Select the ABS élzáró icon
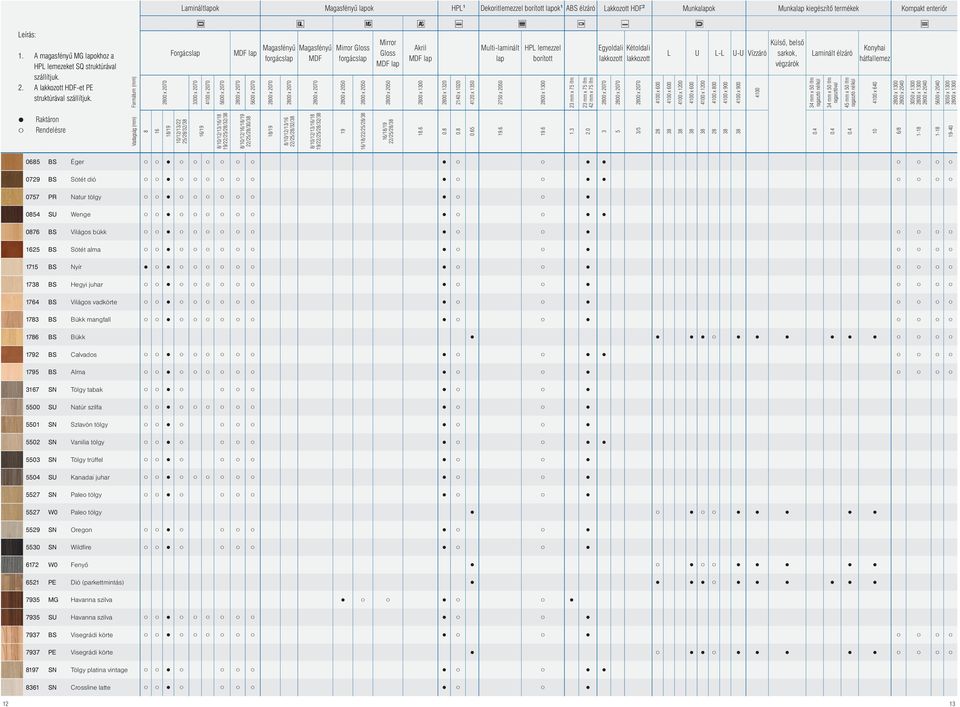 click(x=581, y=24)
